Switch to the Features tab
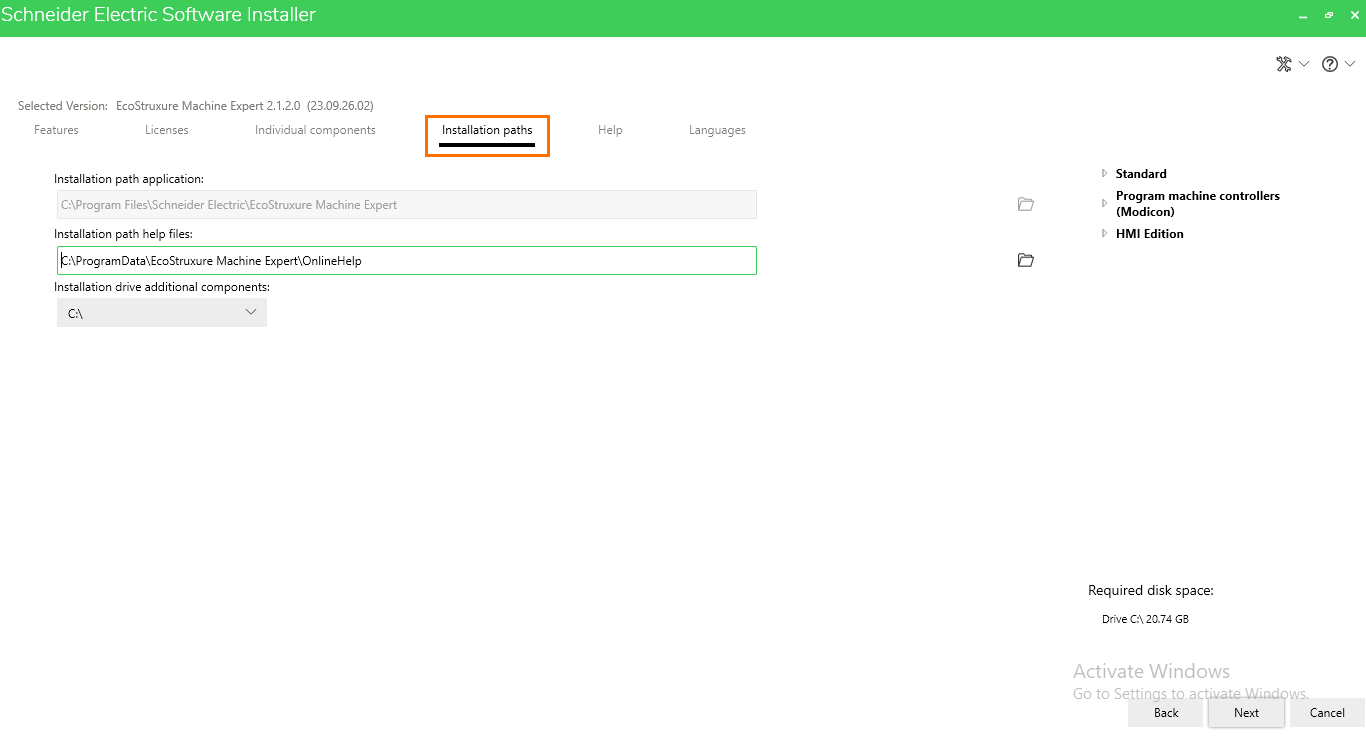The image size is (1366, 738). (x=56, y=130)
